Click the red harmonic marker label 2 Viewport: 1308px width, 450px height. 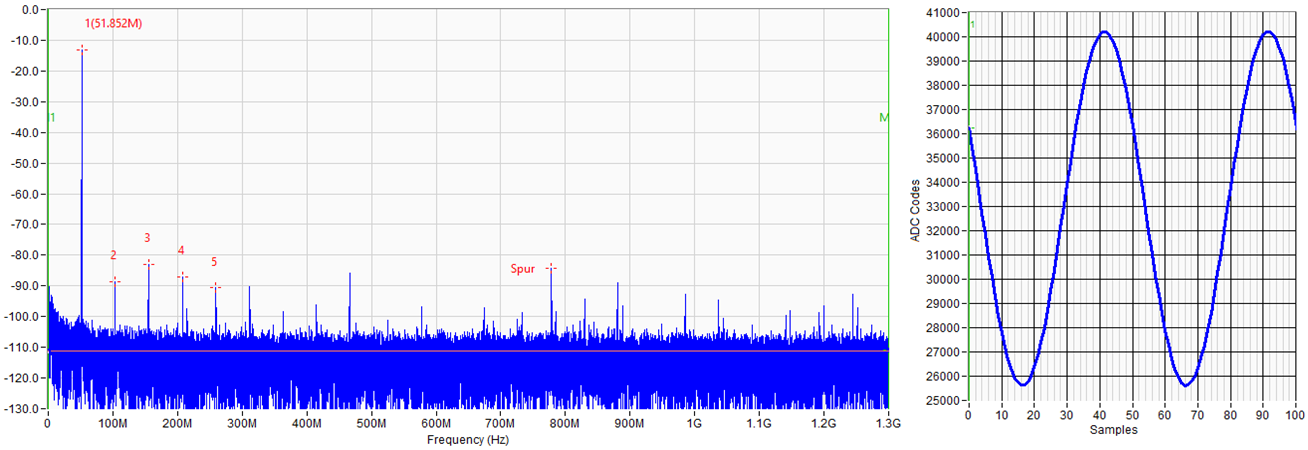coord(114,255)
